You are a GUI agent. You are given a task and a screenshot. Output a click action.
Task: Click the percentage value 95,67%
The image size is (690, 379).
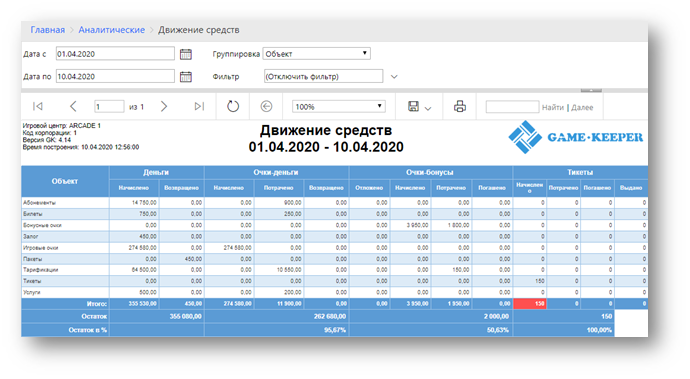coord(335,330)
